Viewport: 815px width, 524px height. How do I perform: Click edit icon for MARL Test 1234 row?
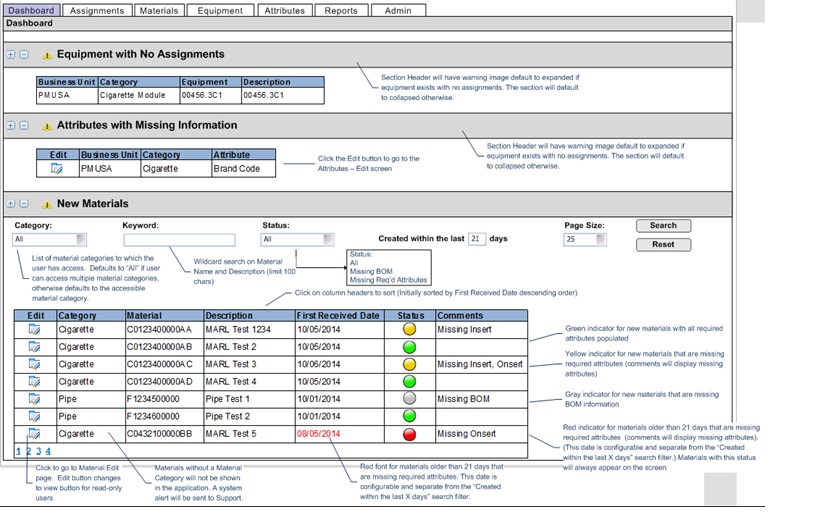tap(35, 329)
